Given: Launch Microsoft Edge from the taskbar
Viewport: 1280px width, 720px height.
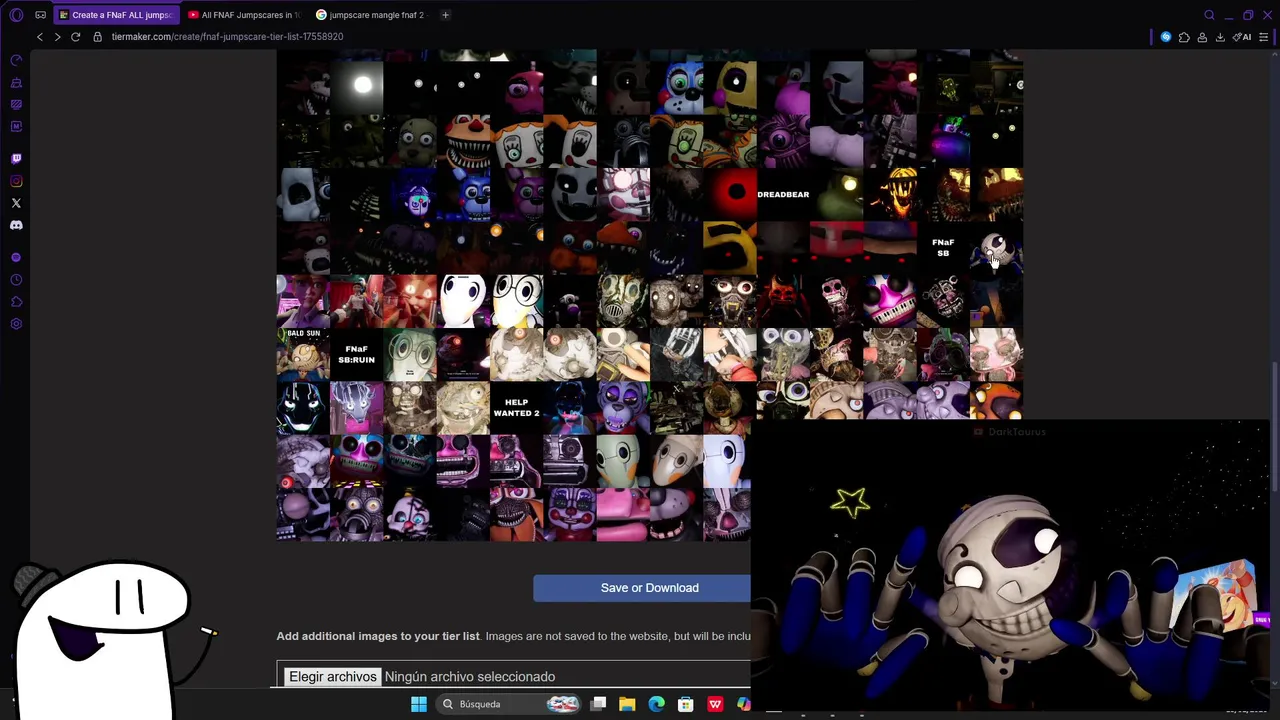Looking at the screenshot, I should 656,704.
